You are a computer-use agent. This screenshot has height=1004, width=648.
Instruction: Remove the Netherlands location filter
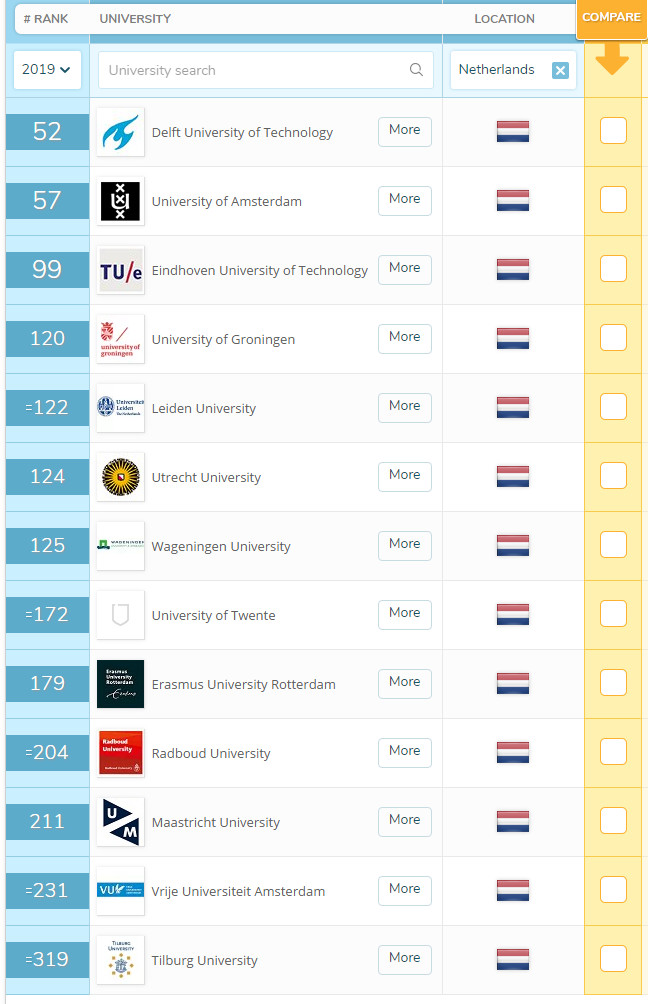pos(560,70)
